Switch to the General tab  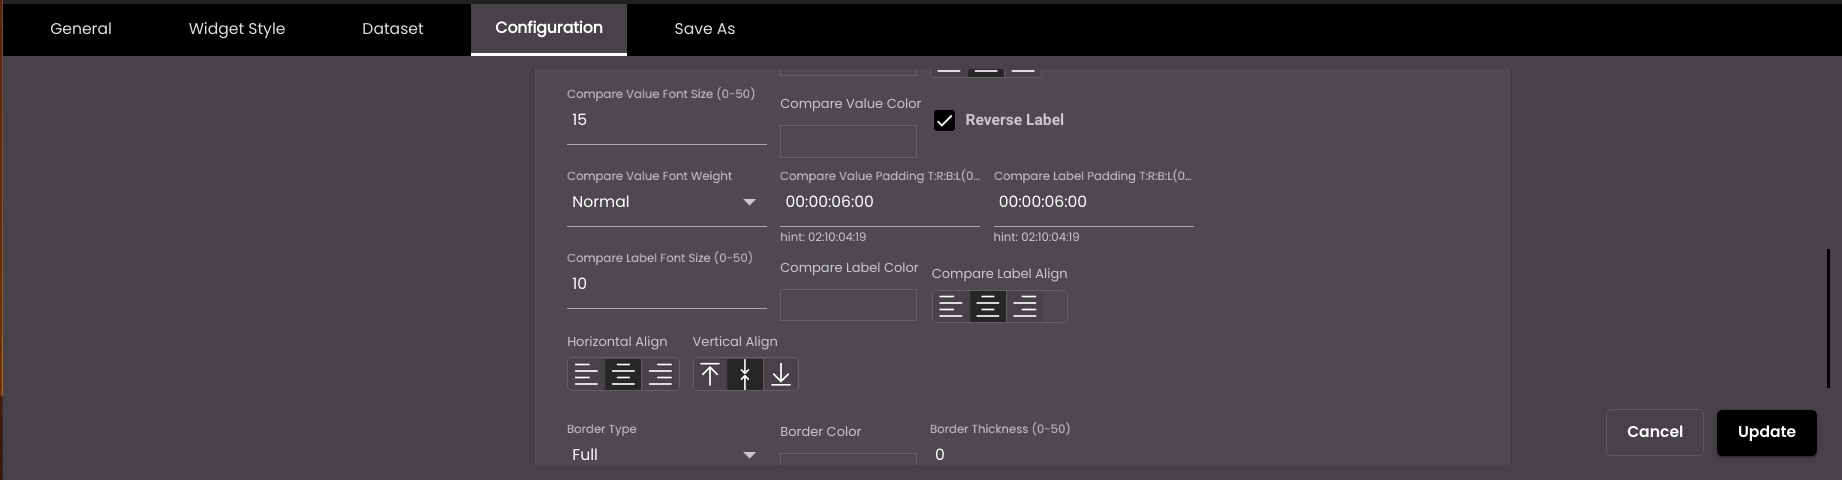pyautogui.click(x=81, y=29)
